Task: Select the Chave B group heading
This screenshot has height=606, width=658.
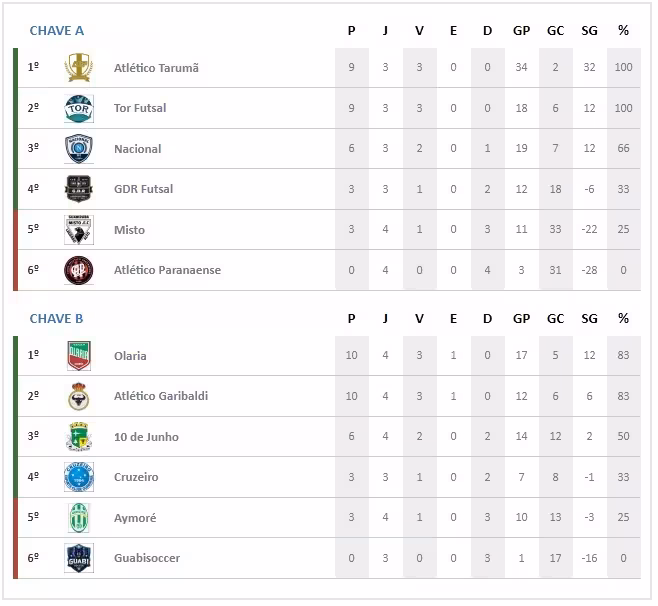Action: pyautogui.click(x=57, y=319)
